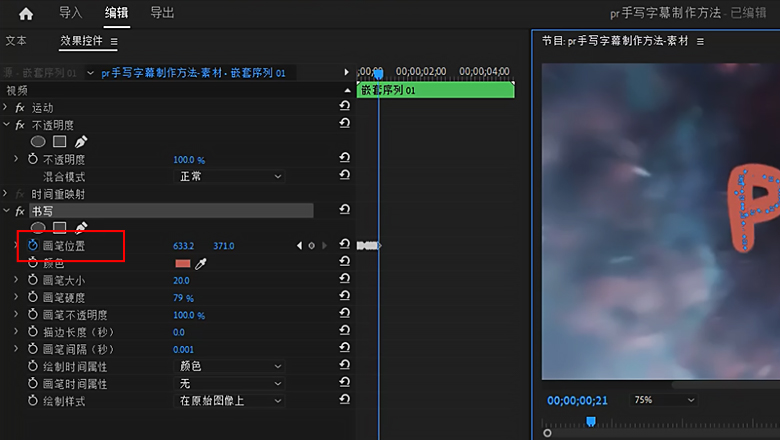Reset the 运动 effect
The height and width of the screenshot is (440, 780).
pyautogui.click(x=344, y=105)
